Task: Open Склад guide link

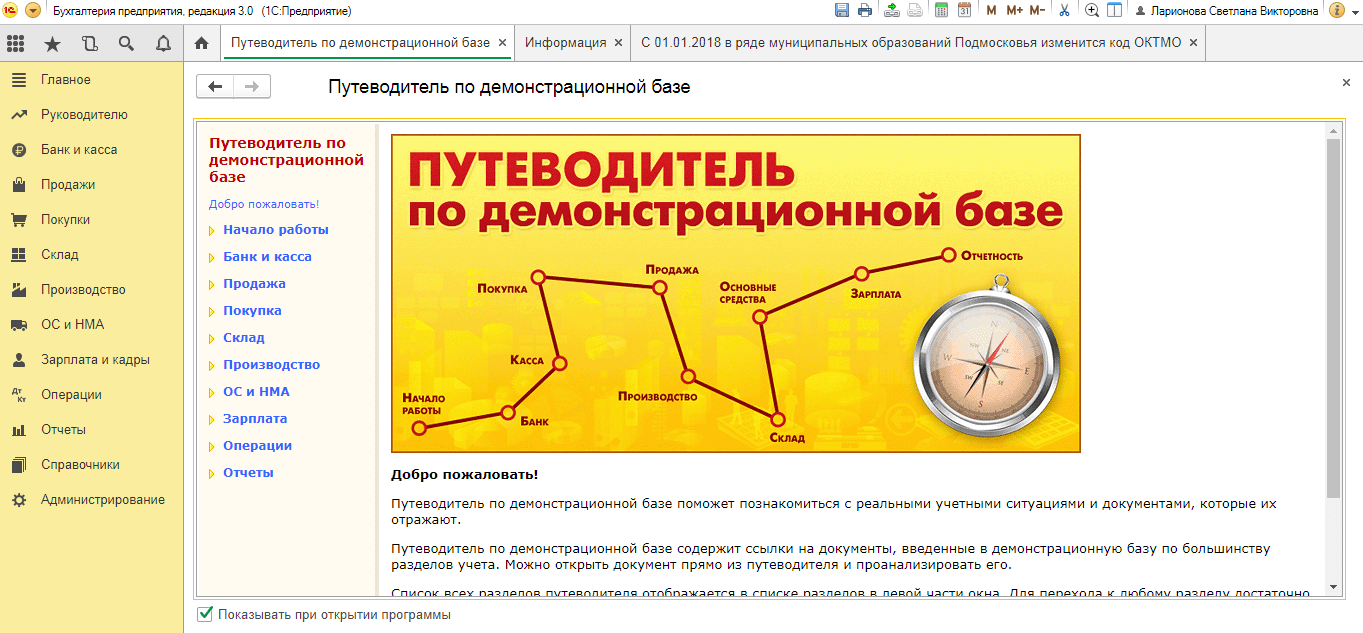Action: (x=244, y=338)
